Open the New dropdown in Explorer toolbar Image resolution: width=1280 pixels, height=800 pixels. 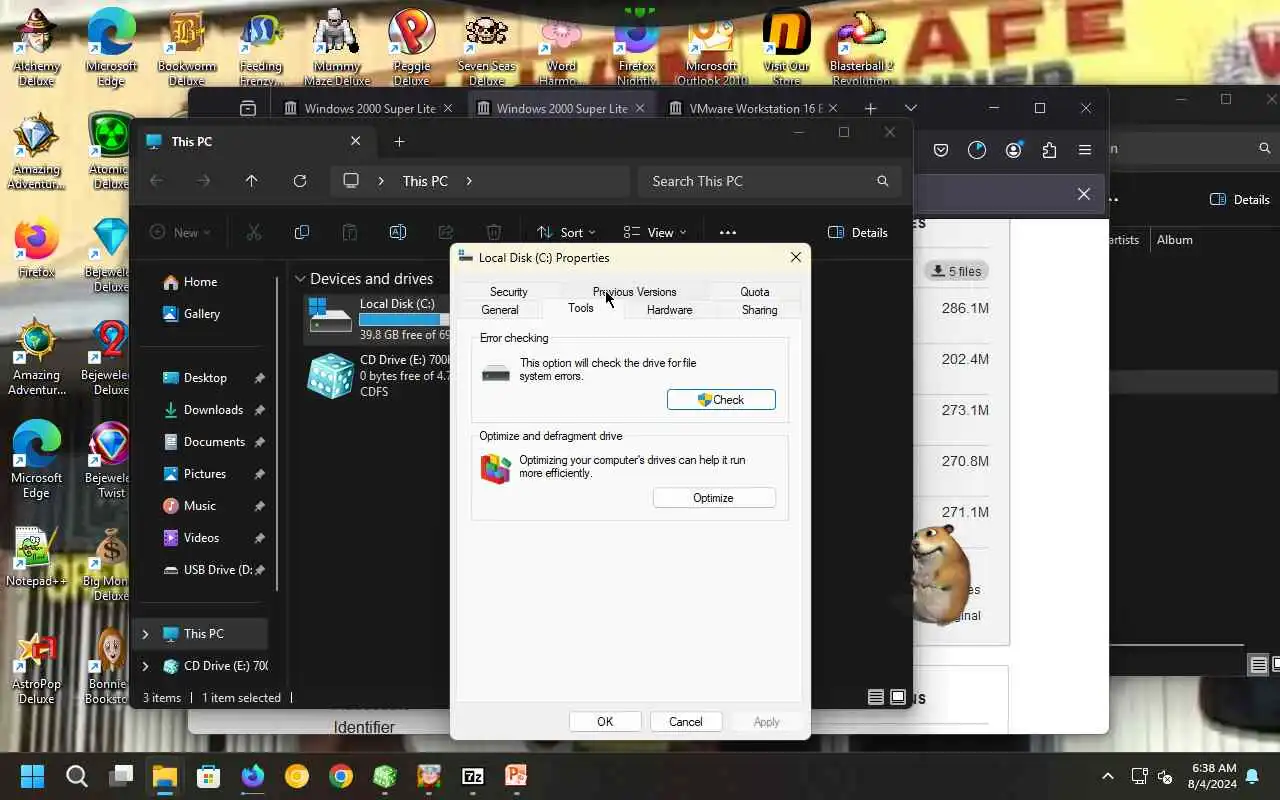pos(180,232)
